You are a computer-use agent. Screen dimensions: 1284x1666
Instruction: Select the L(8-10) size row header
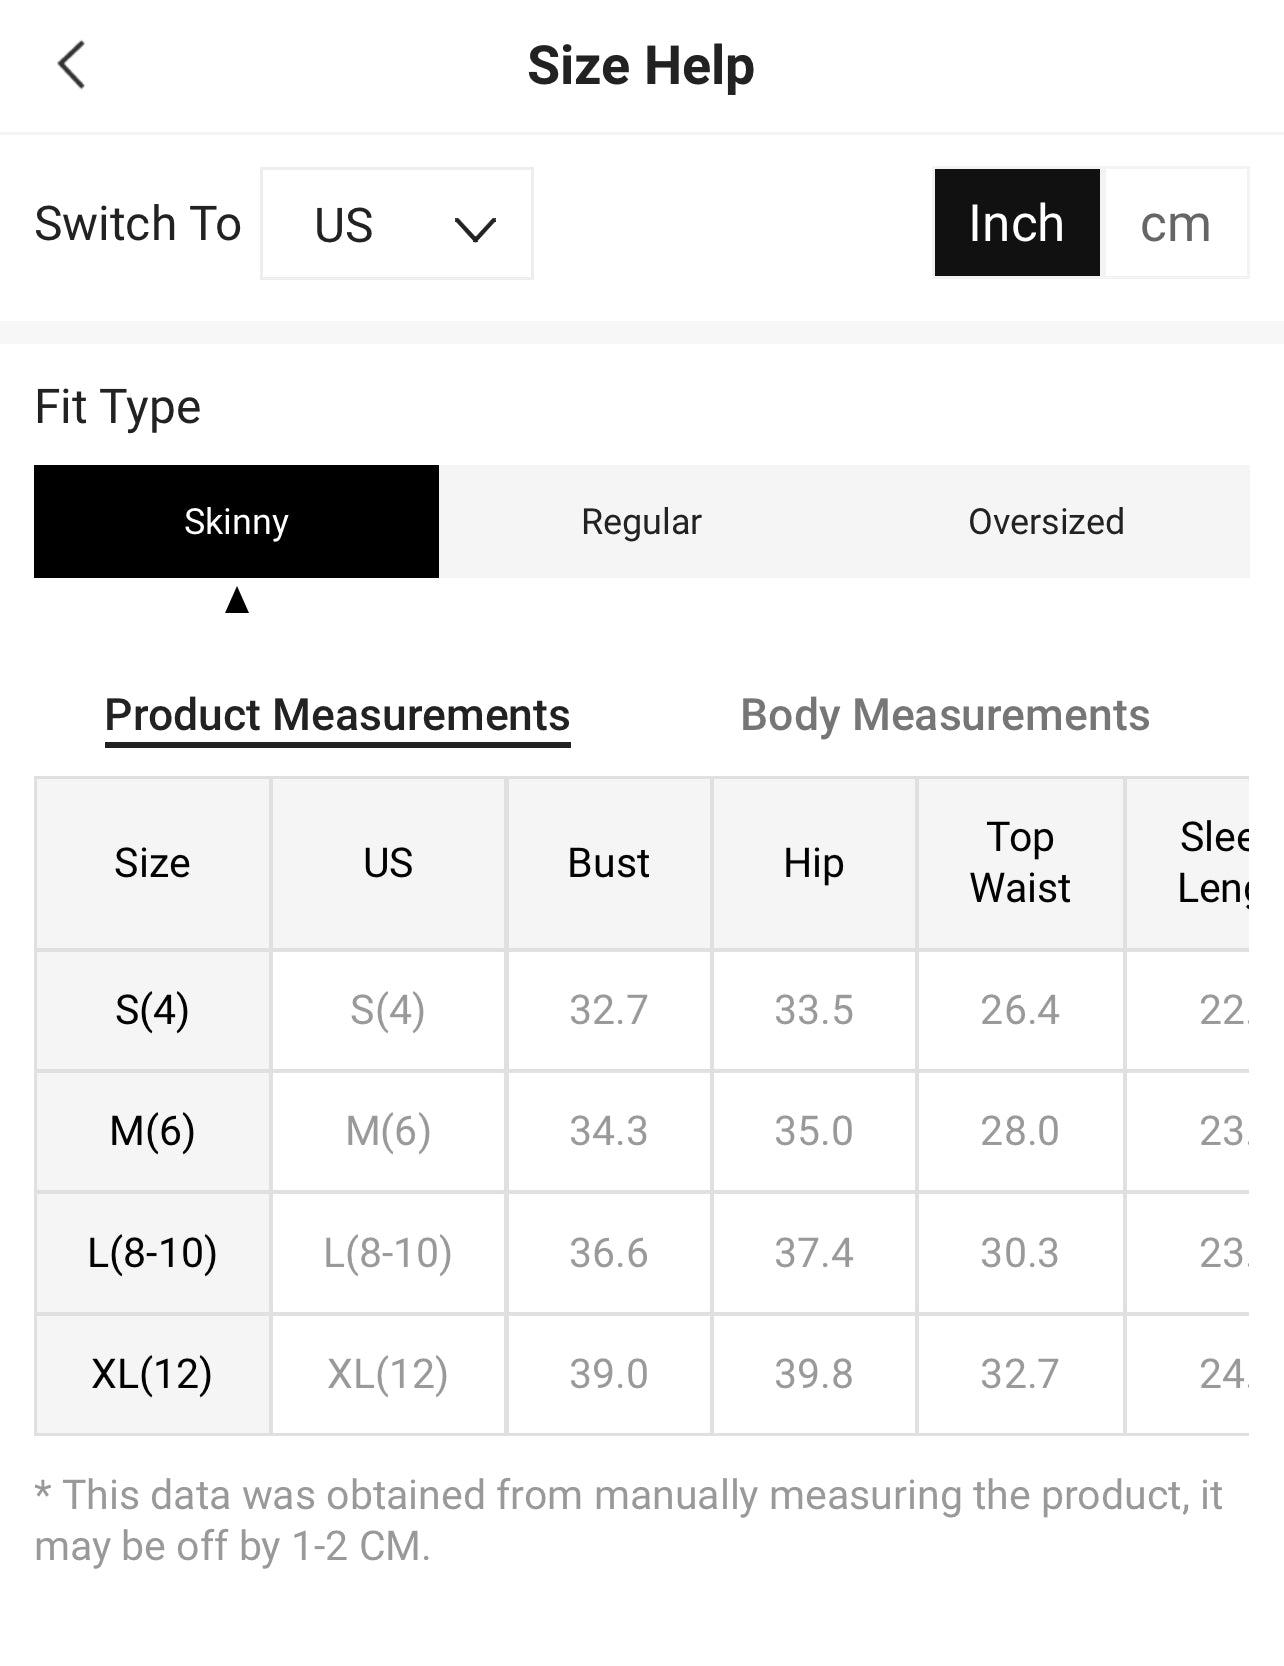152,1253
